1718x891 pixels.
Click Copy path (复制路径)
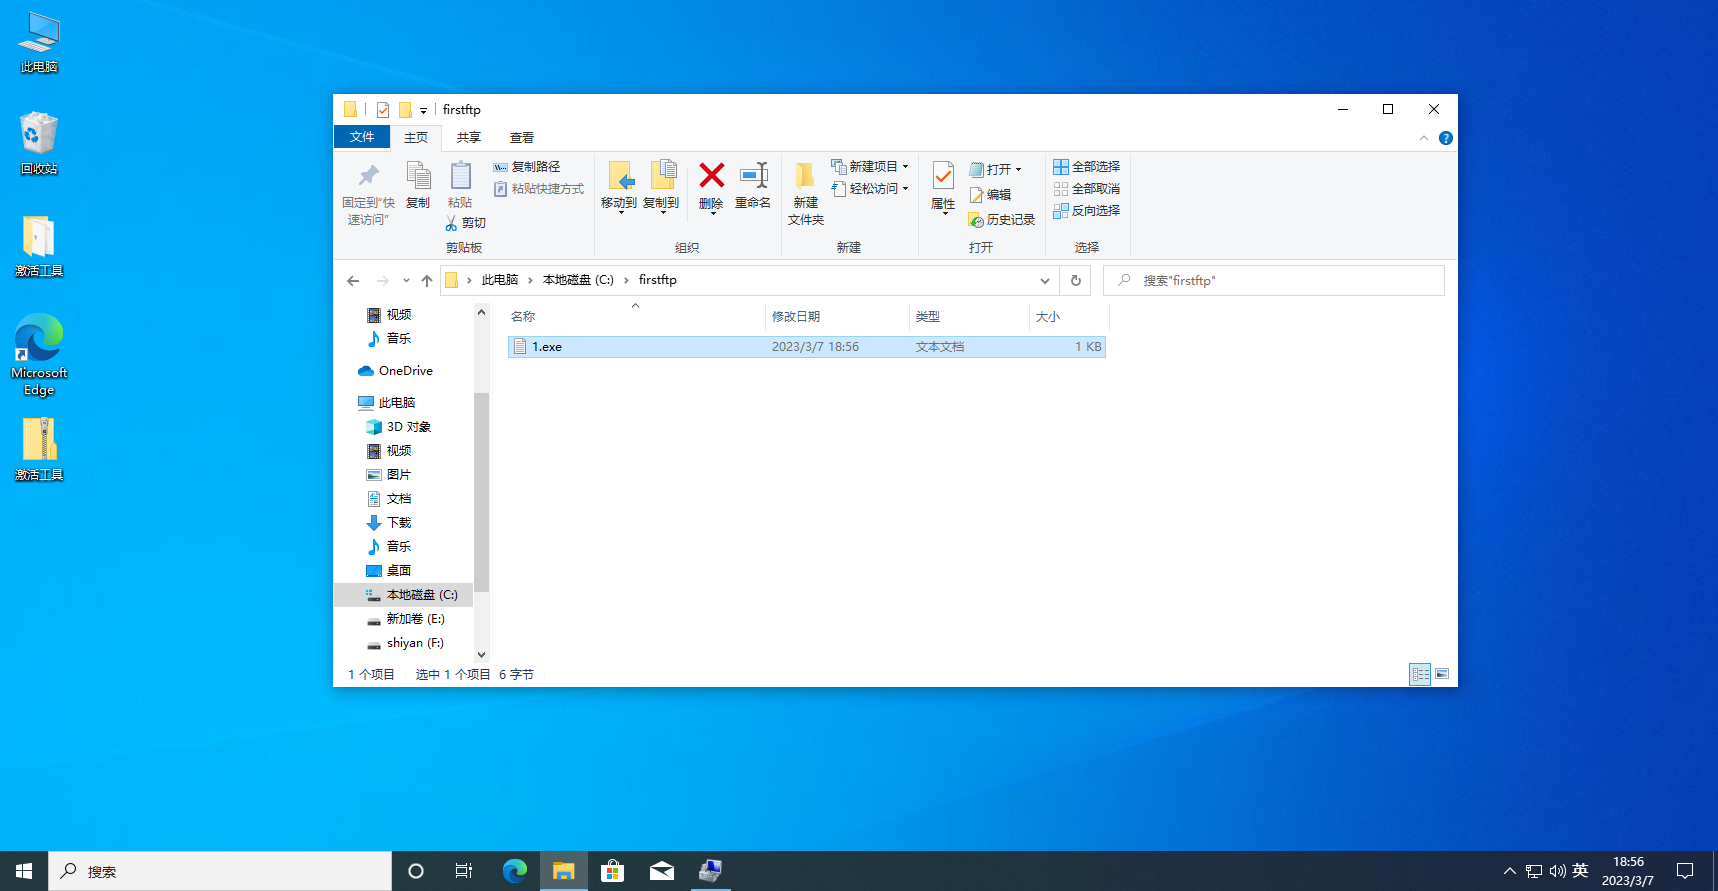pos(527,167)
